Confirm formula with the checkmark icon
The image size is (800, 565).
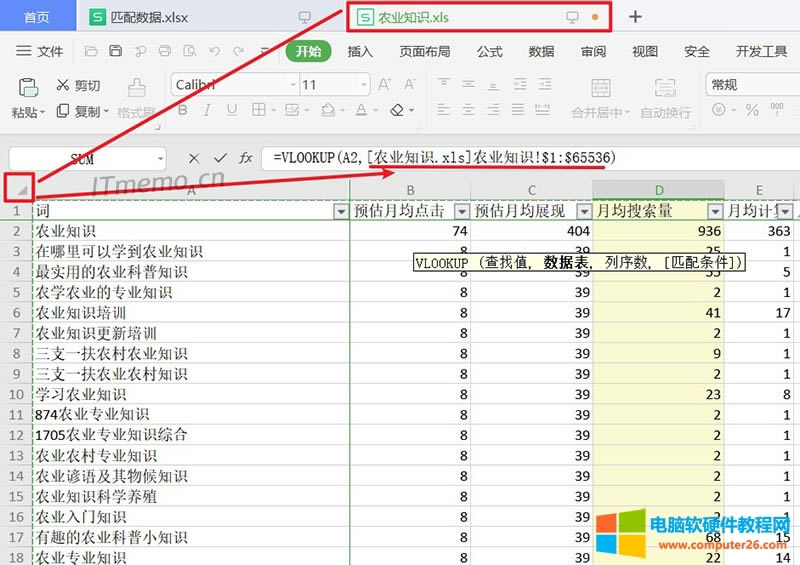220,158
